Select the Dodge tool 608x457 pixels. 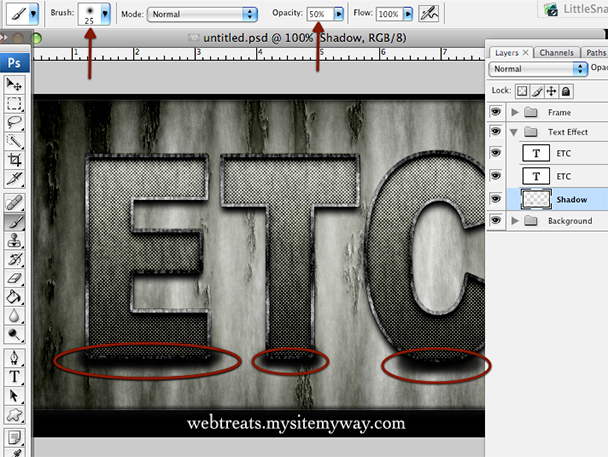tap(14, 334)
